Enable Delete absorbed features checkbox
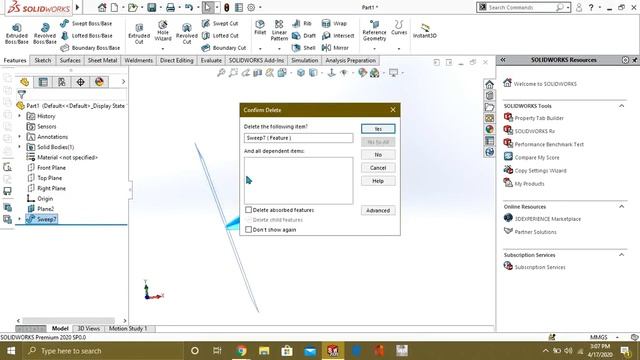This screenshot has height=360, width=640. (248, 210)
